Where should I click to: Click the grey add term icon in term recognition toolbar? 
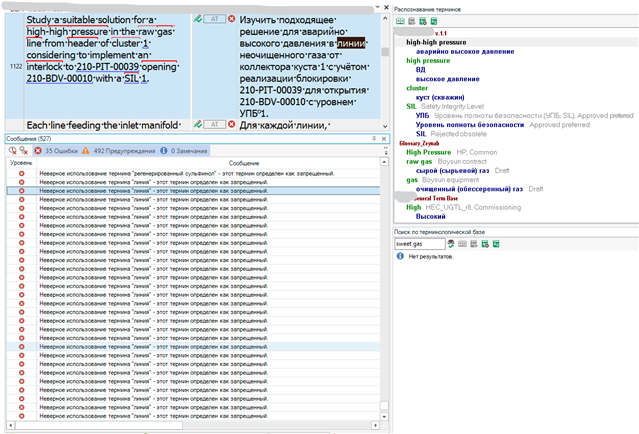click(412, 21)
